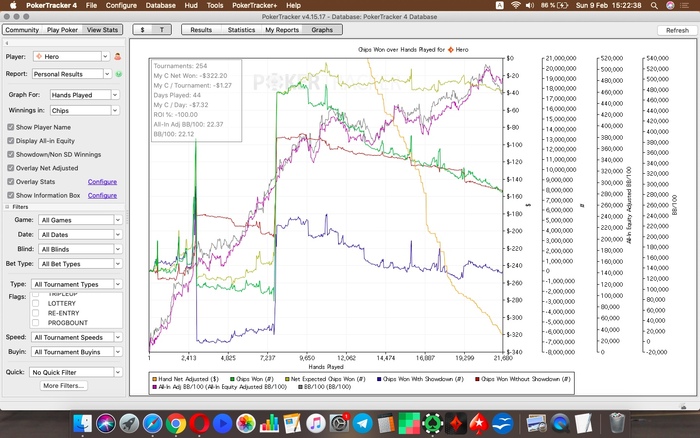
Task: Open System Preferences from the dock
Action: [339, 423]
